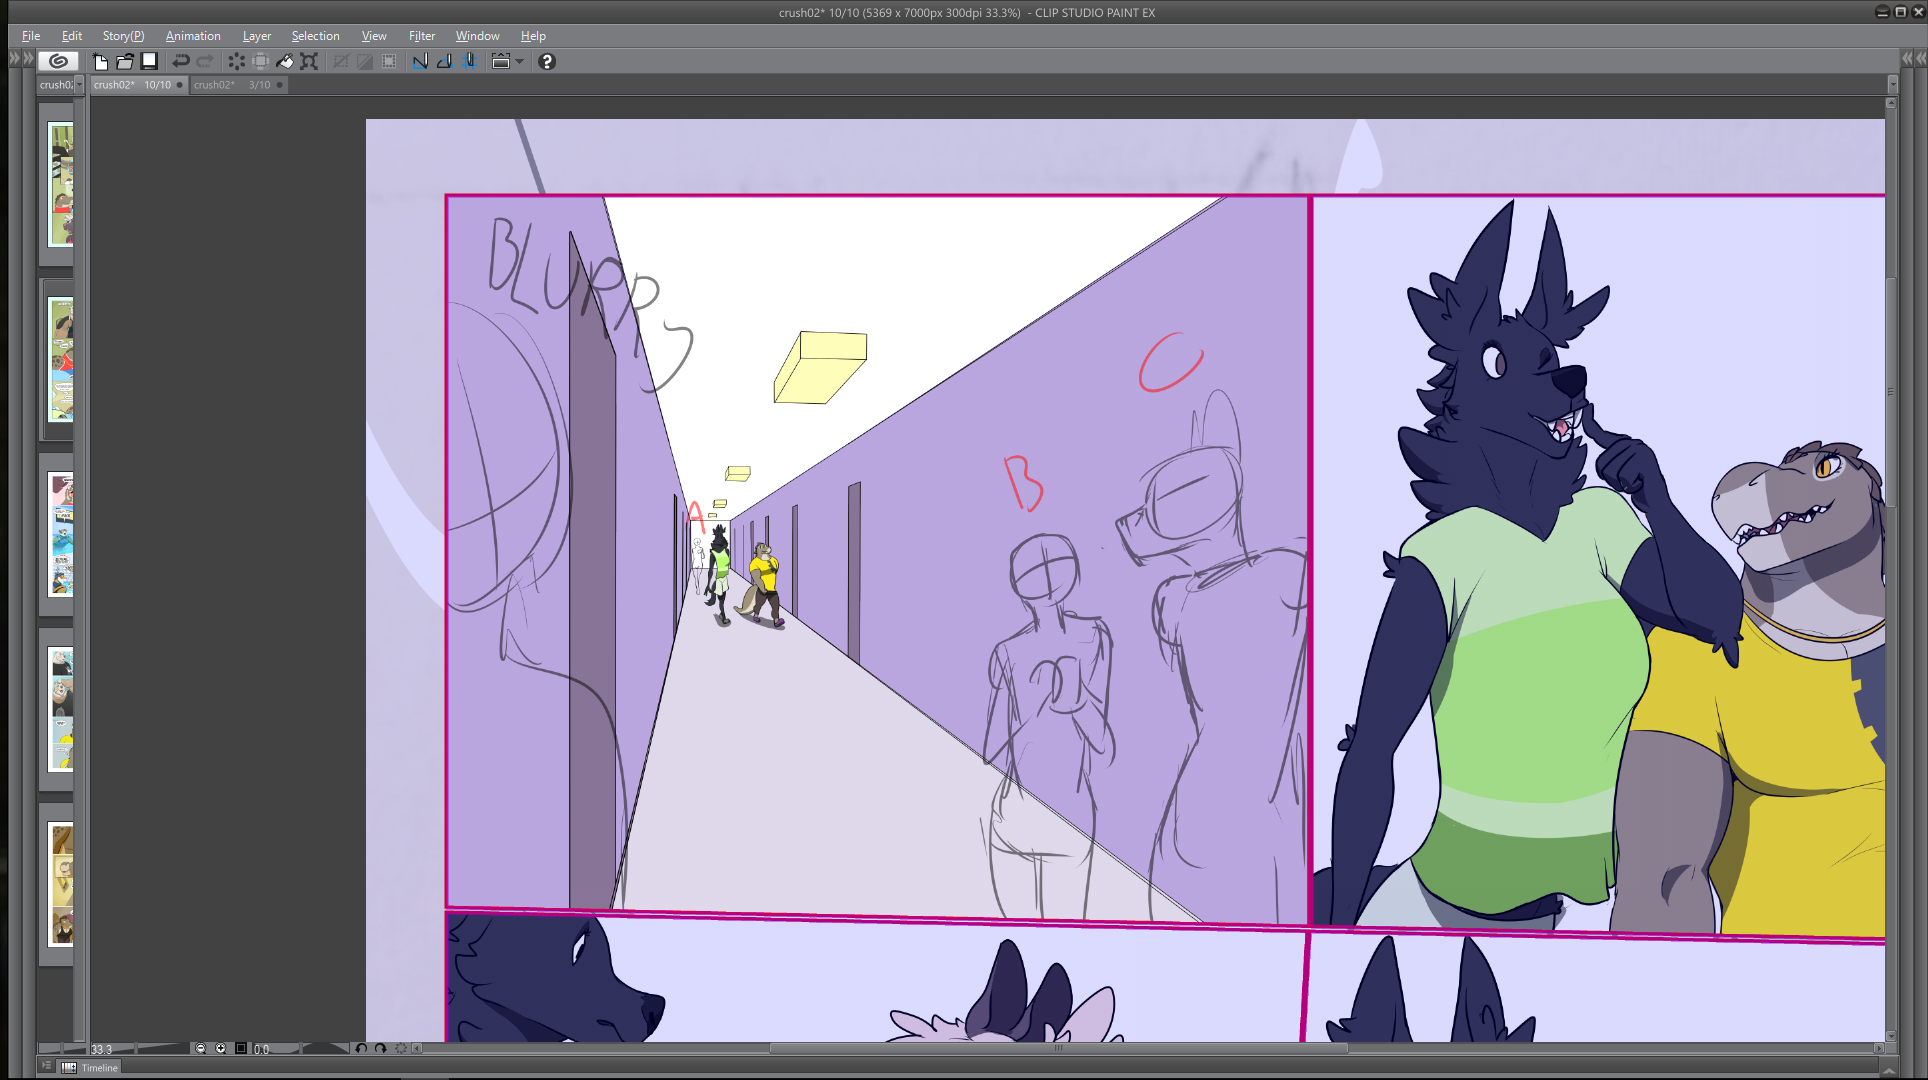The image size is (1928, 1080).
Task: Click the Clip Studio launcher icon
Action: coord(58,61)
